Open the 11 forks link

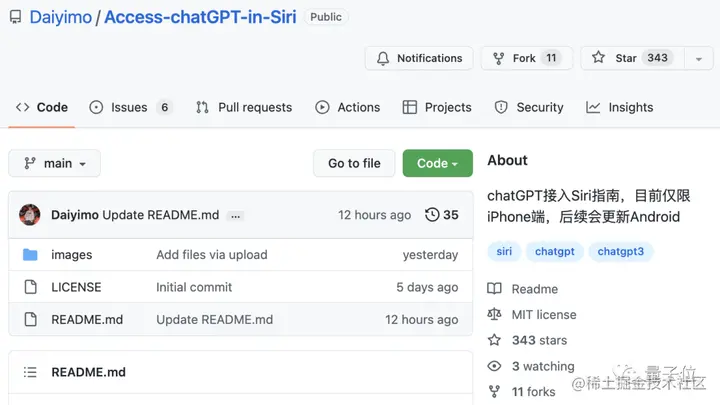click(x=534, y=392)
